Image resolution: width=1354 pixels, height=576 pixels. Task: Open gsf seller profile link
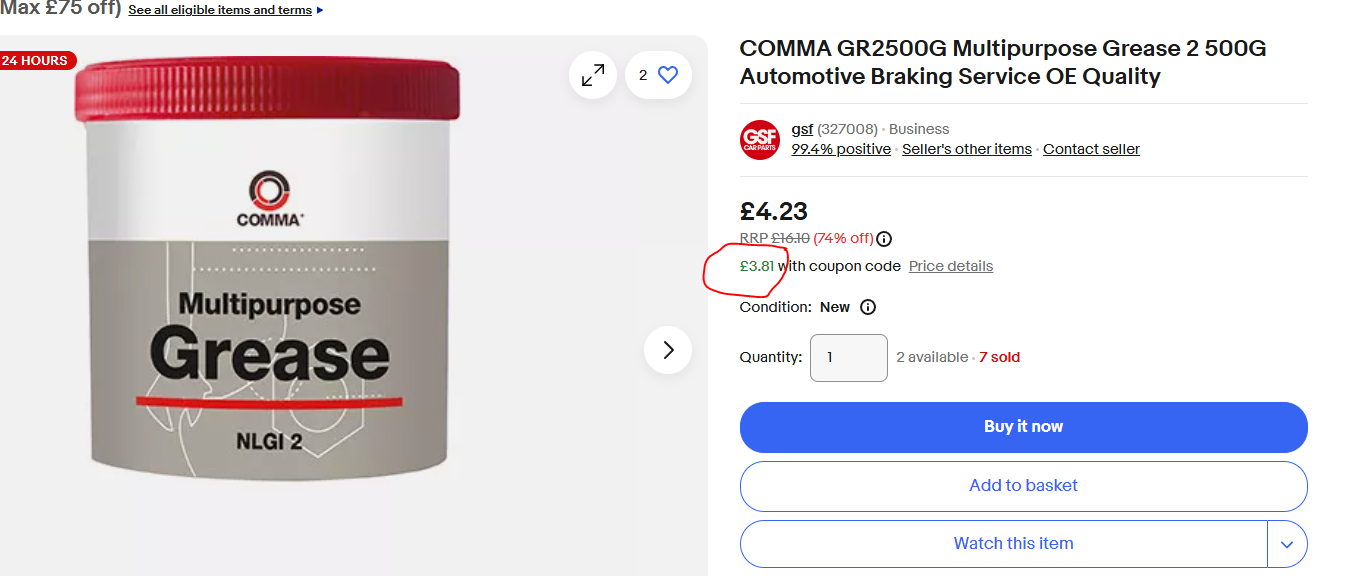(802, 129)
